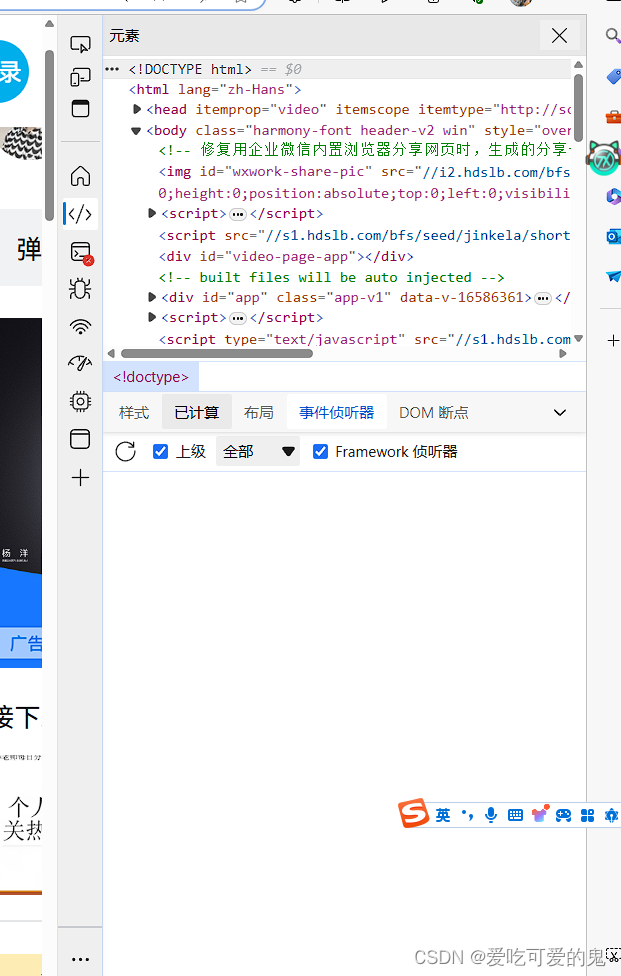
Task: Click the ellipsis before DOCTYPE line
Action: 112,69
